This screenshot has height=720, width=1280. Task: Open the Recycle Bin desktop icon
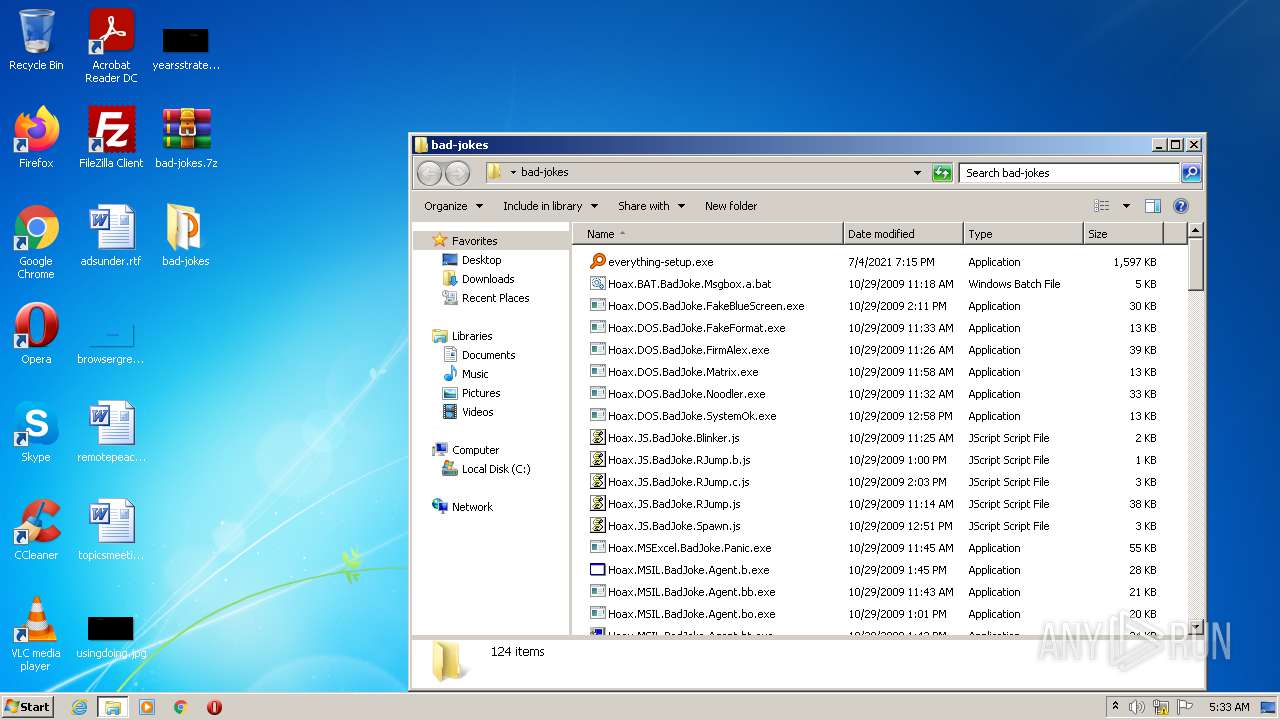[36, 40]
